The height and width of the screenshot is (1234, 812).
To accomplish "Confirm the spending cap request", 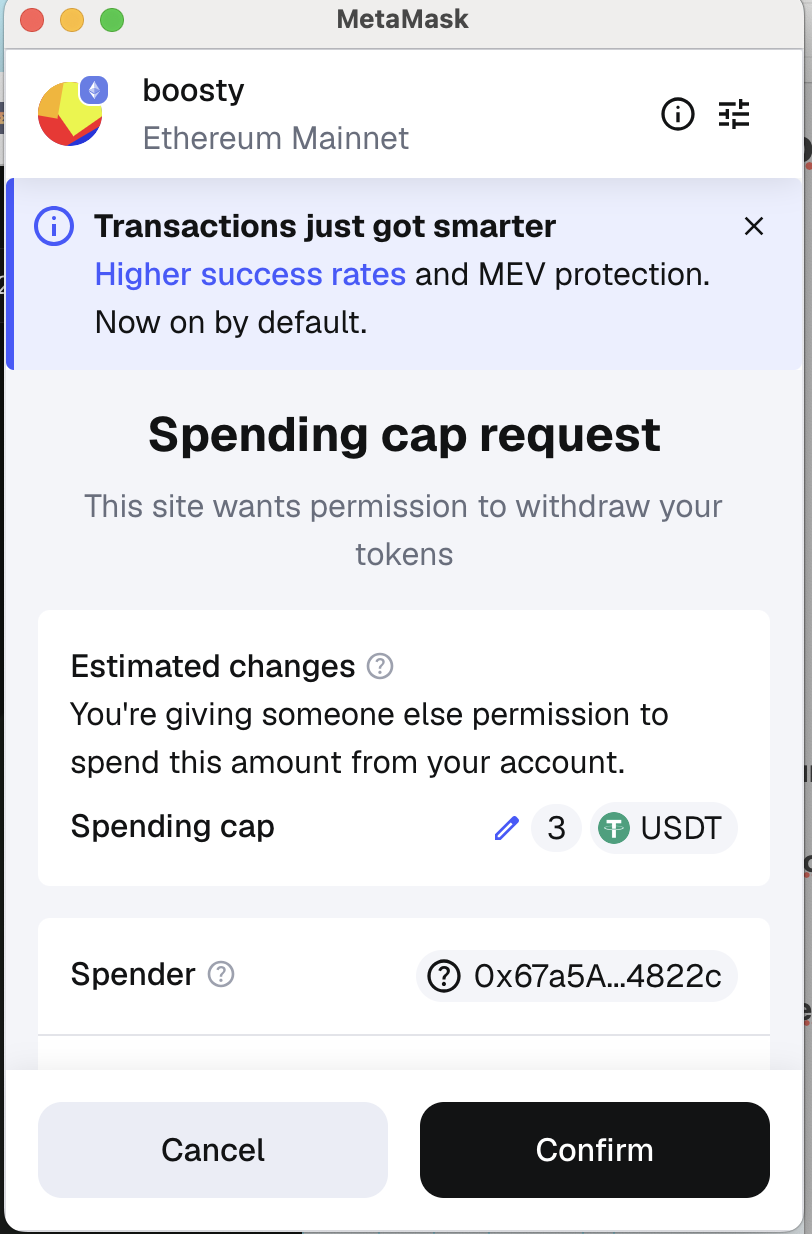I will 594,1150.
